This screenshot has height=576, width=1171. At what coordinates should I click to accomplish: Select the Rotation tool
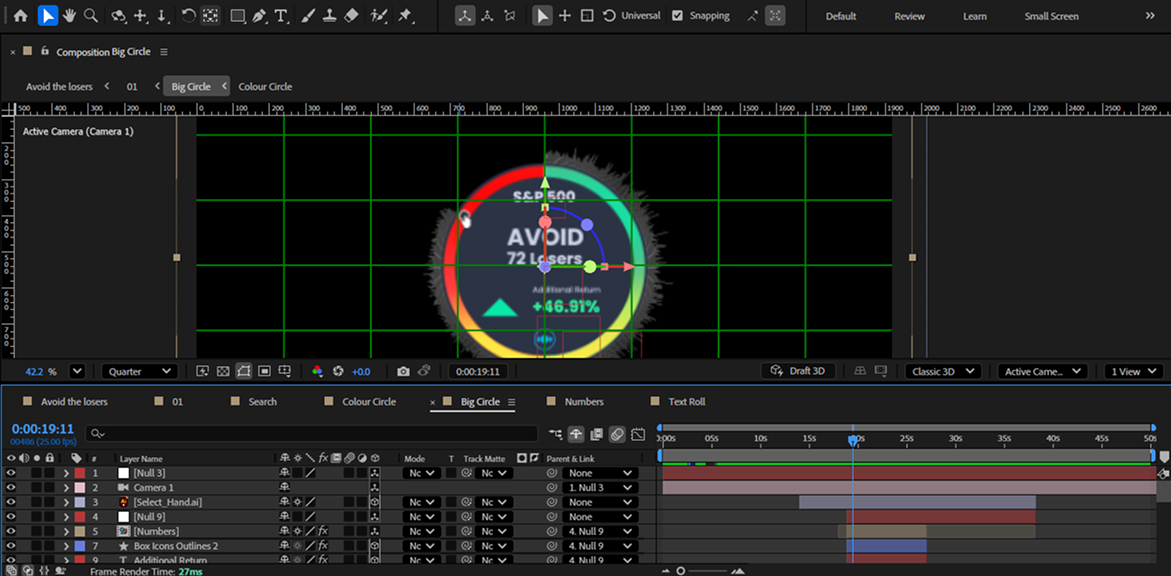click(188, 16)
